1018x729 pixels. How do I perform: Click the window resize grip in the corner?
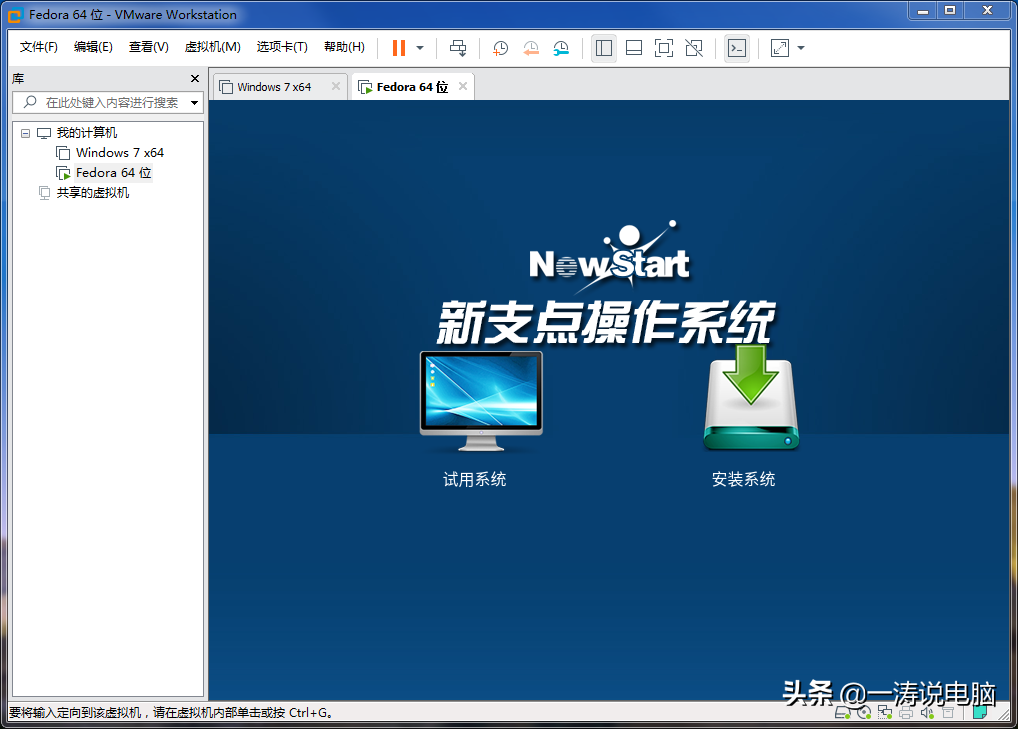pos(1006,715)
